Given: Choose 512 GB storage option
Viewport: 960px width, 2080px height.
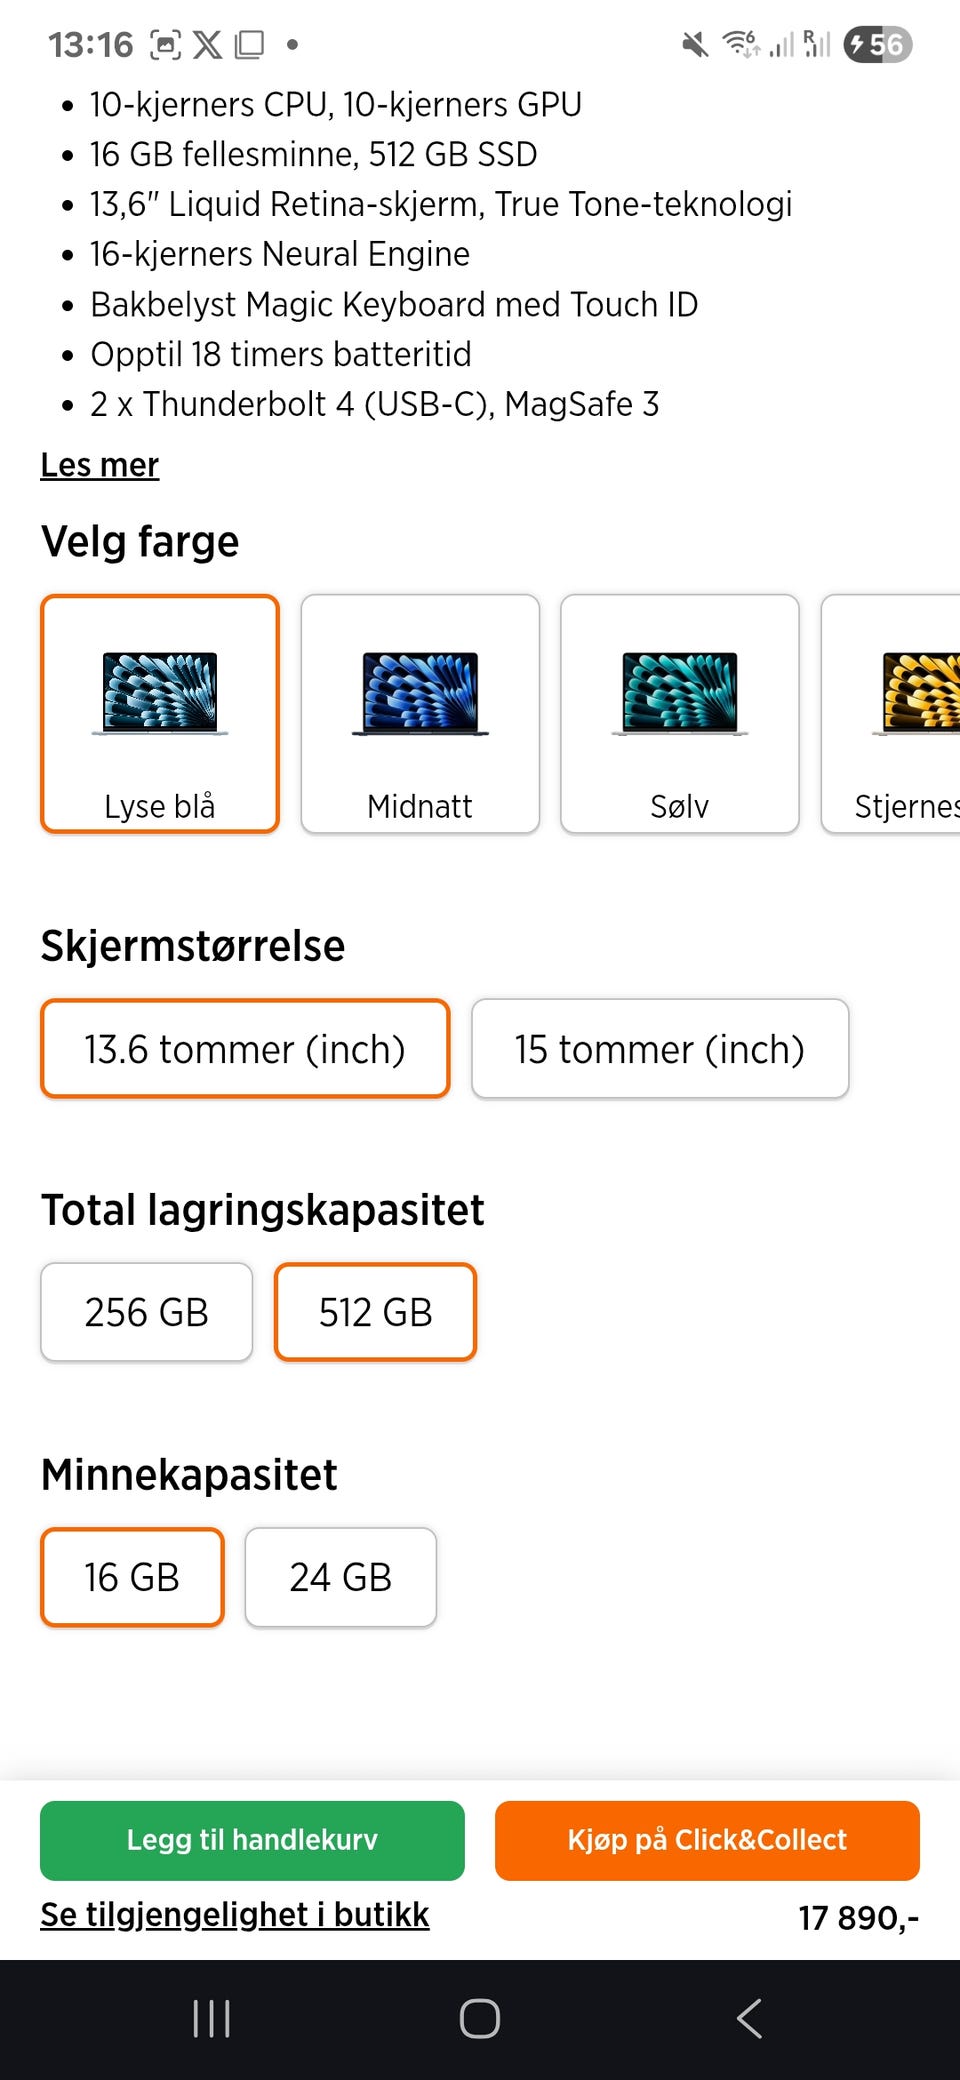Looking at the screenshot, I should coord(375,1312).
